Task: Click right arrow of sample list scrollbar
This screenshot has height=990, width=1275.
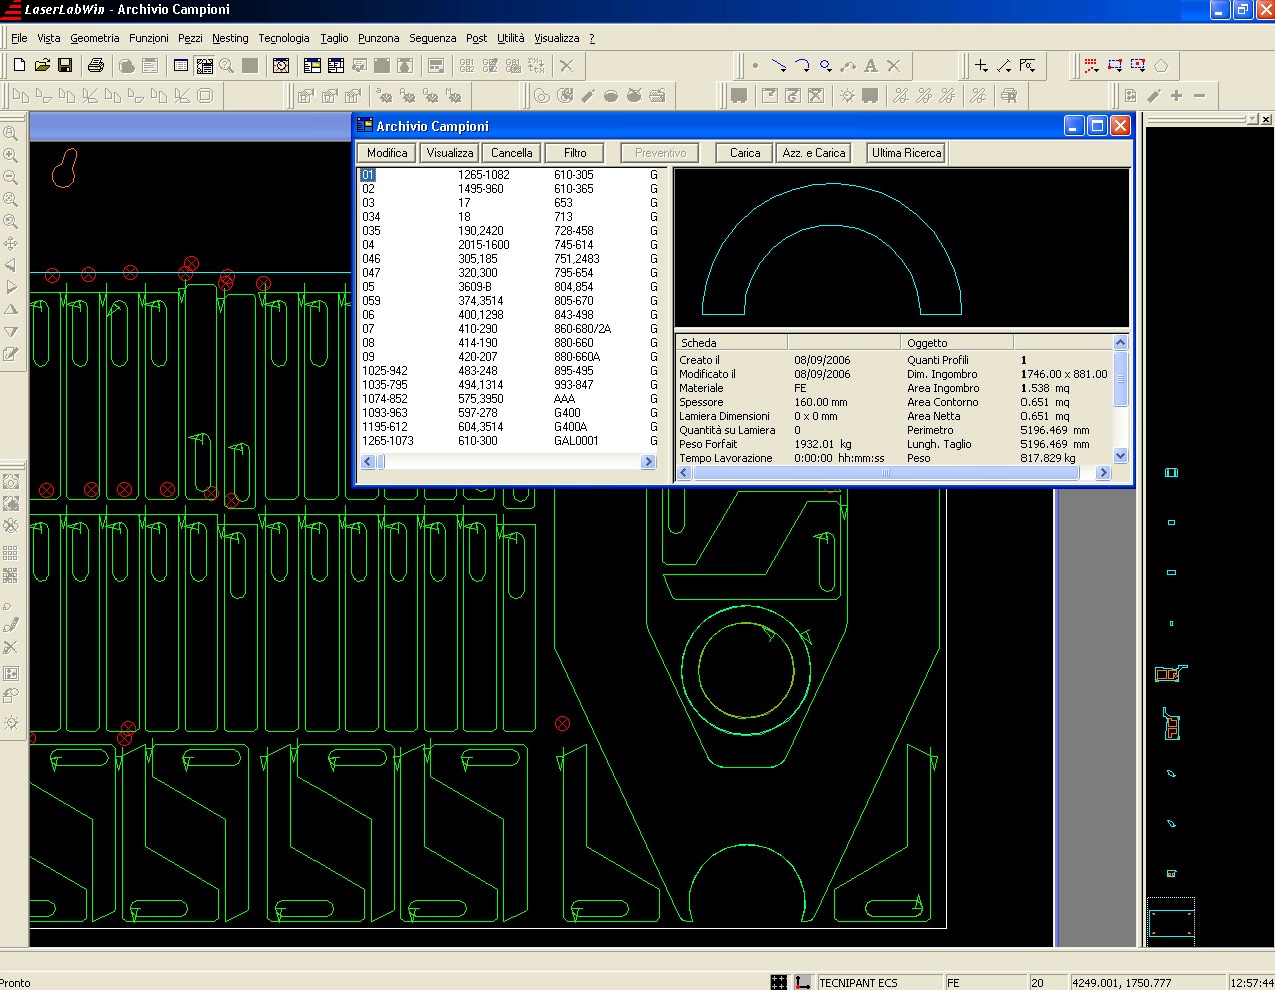Action: 648,462
